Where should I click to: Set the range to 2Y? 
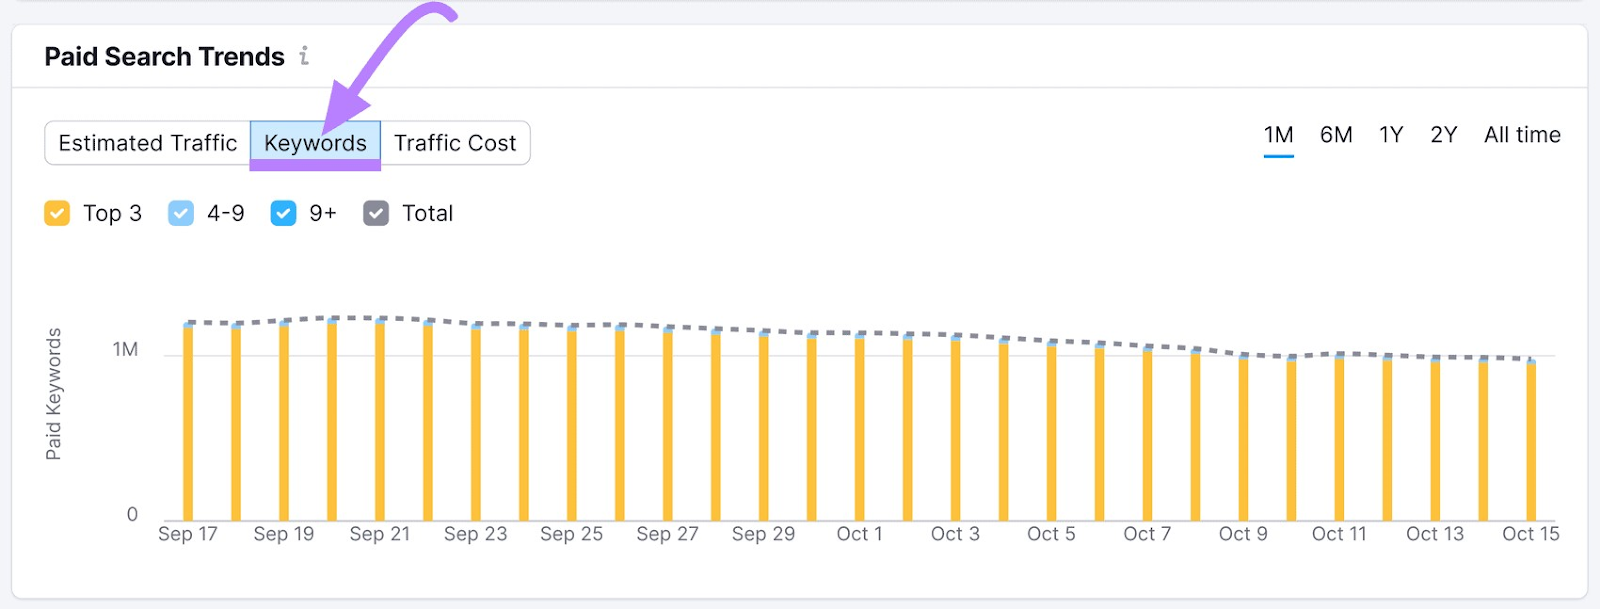(1443, 135)
